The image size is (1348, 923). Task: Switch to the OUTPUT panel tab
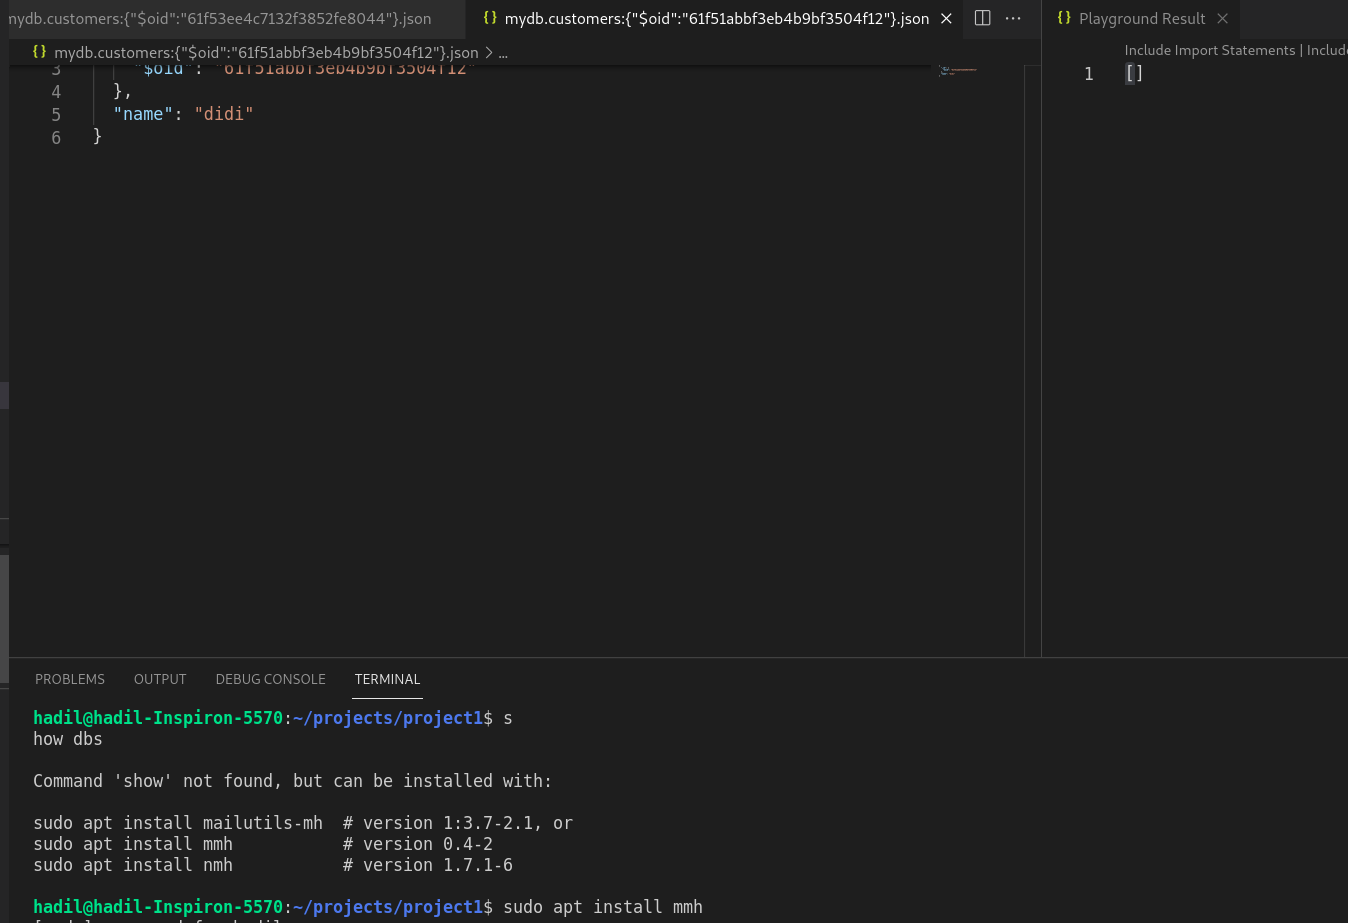coord(160,679)
